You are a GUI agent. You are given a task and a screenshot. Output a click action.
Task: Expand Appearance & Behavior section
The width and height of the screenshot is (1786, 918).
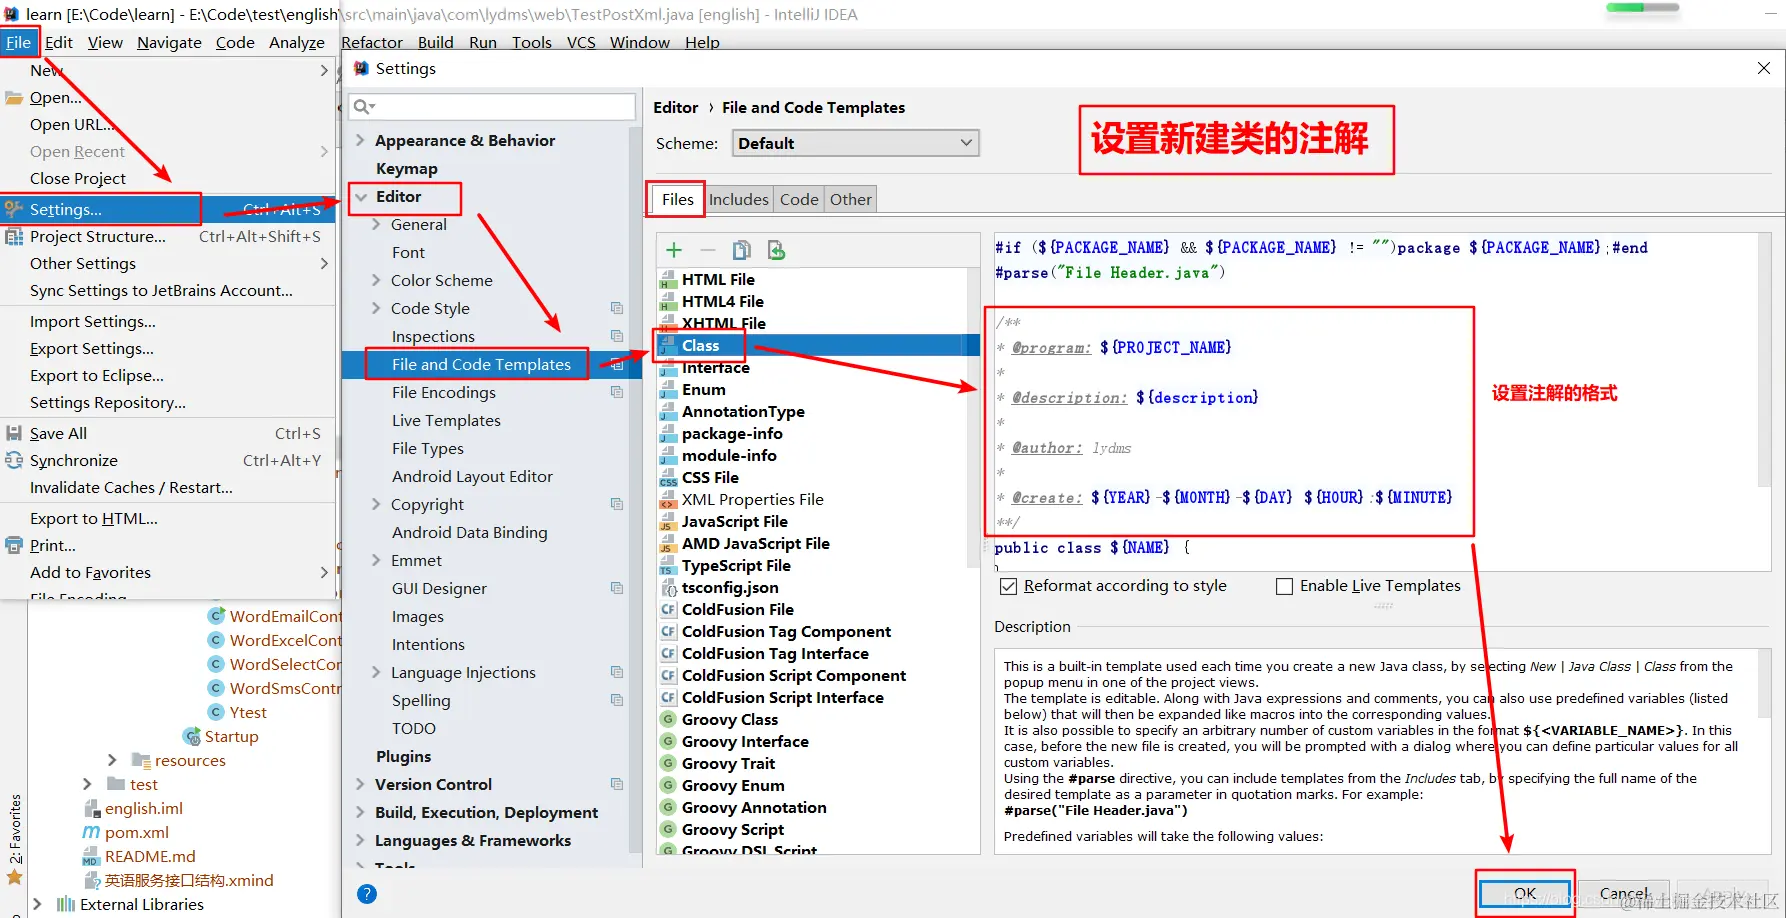(360, 140)
